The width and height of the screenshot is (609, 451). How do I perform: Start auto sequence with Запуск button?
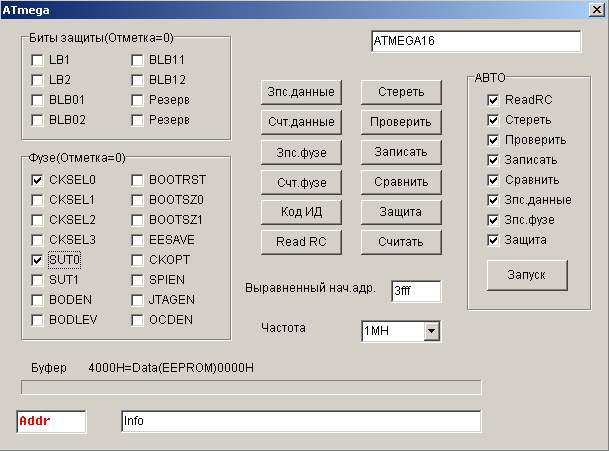click(527, 274)
